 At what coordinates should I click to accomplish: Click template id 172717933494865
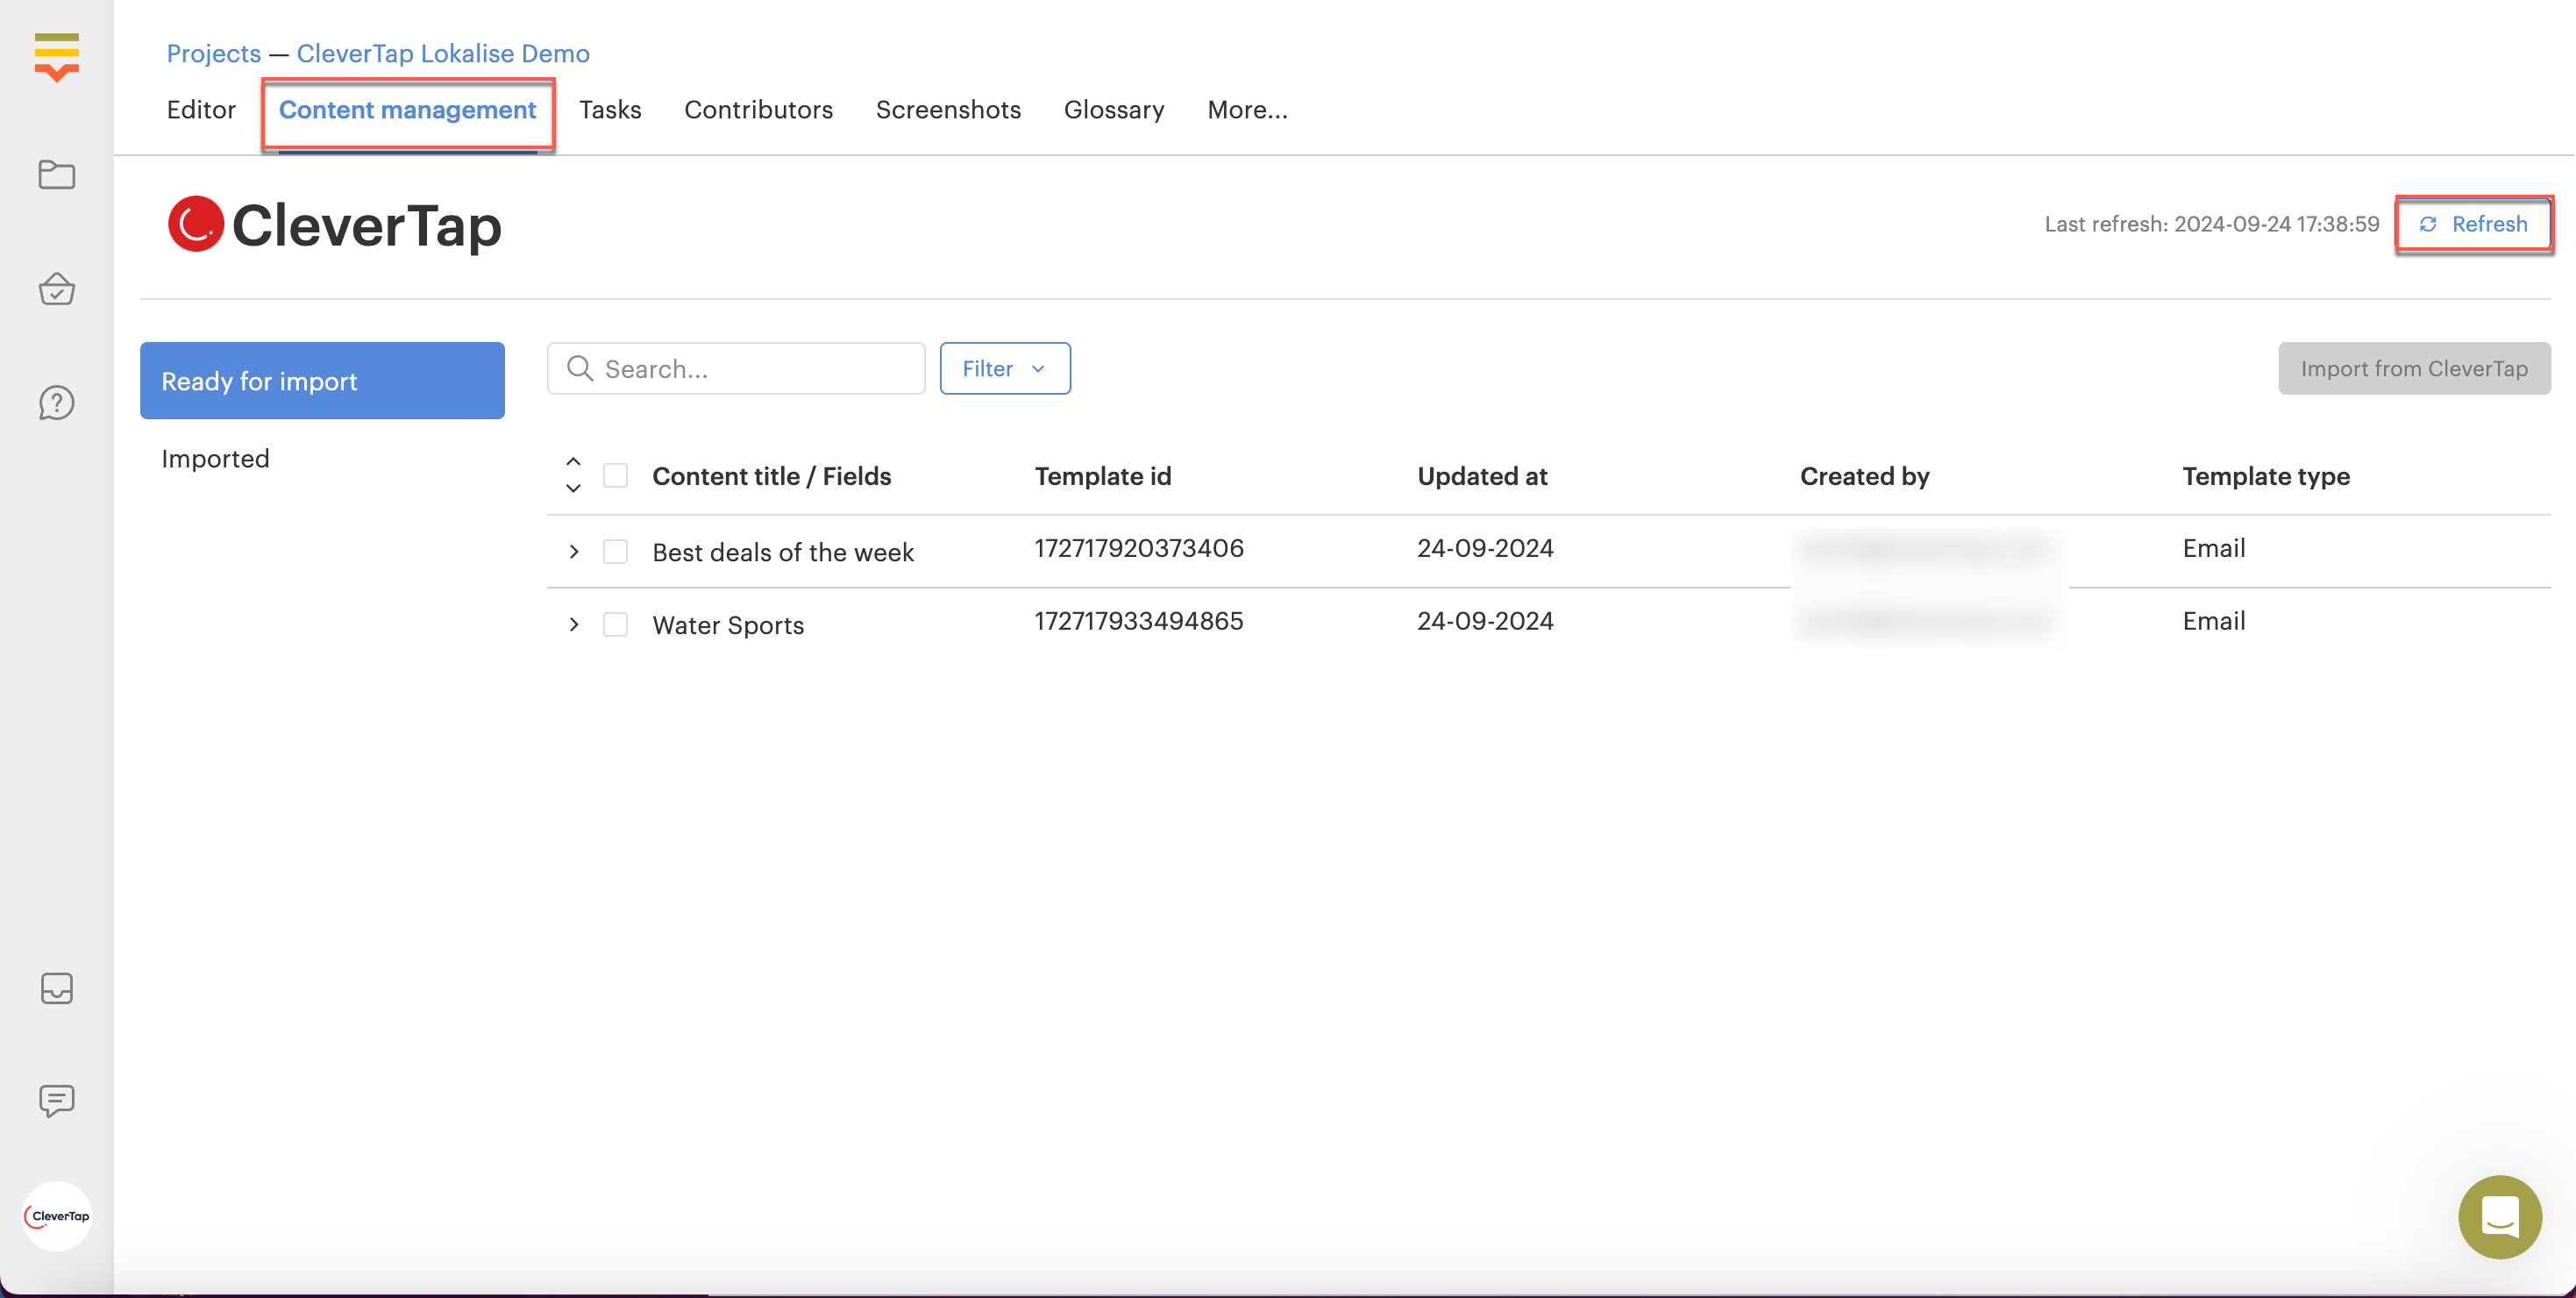point(1139,621)
